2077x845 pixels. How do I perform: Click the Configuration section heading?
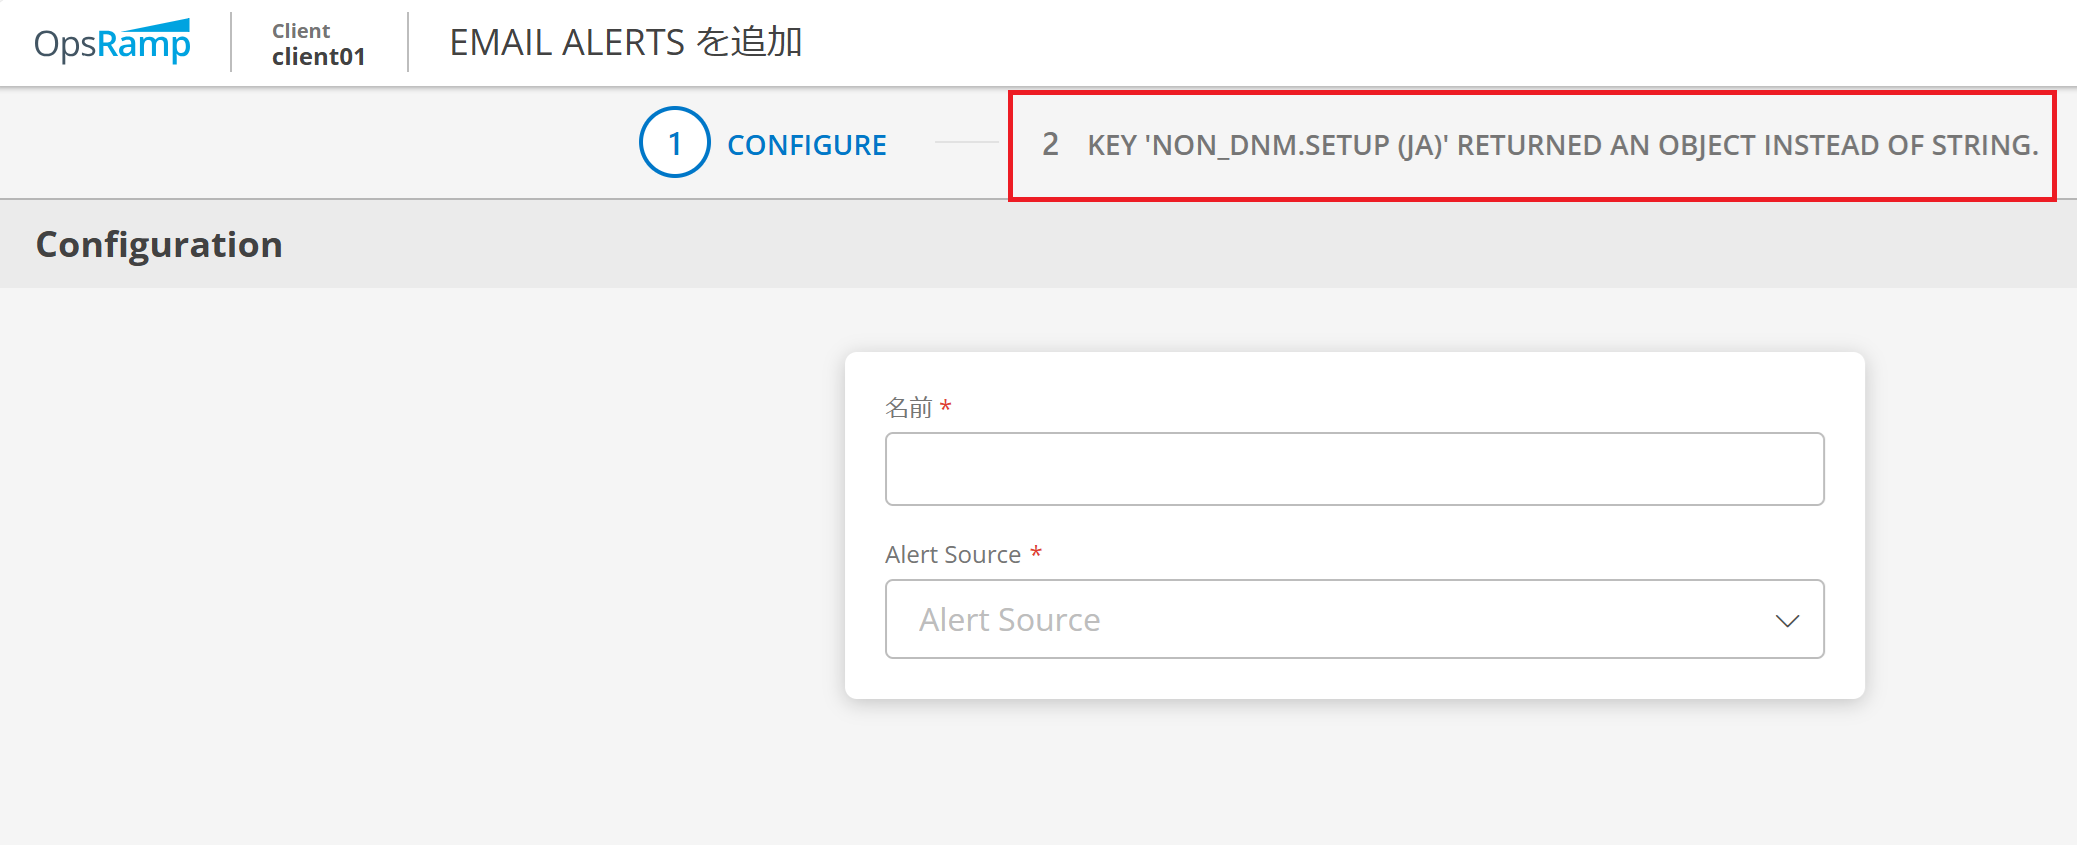click(159, 245)
